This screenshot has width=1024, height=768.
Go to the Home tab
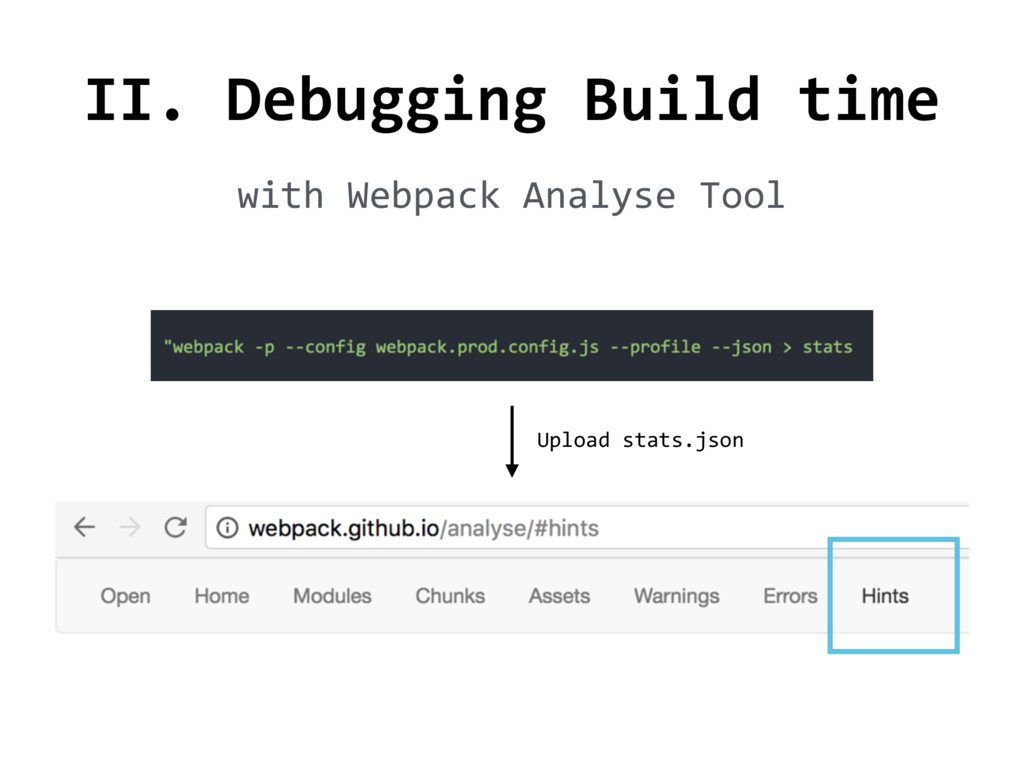(221, 596)
